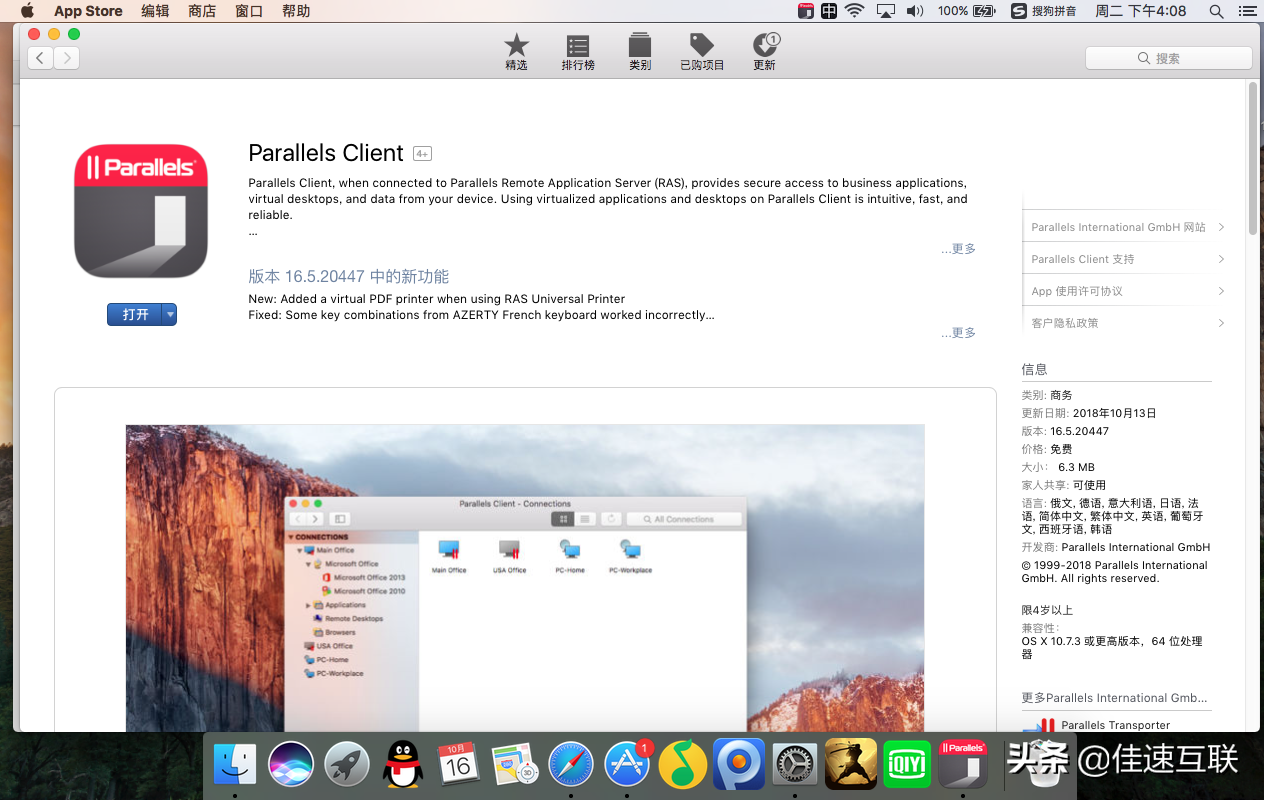Open Spotlight search from menu bar
1264x800 pixels.
(1216, 11)
